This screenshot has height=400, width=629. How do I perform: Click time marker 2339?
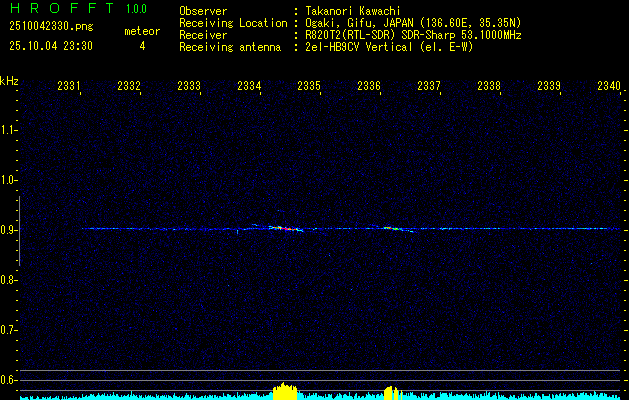[549, 86]
